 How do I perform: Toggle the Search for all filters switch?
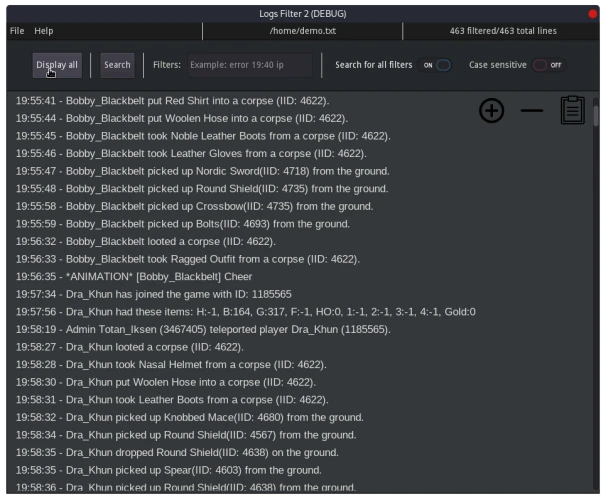coord(436,65)
